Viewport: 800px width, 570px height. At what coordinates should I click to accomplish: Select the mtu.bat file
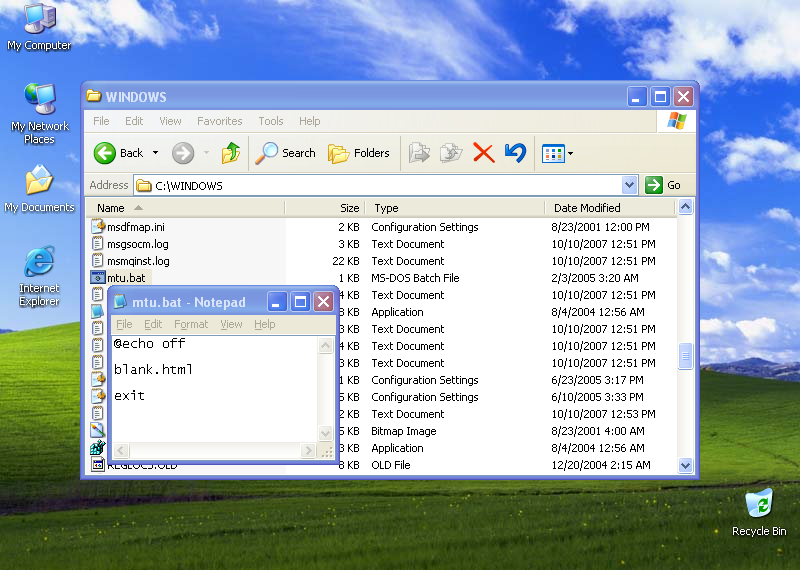(126, 278)
